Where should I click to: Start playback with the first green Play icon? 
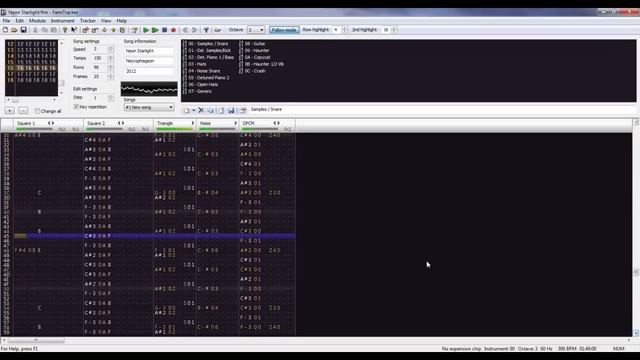click(146, 30)
